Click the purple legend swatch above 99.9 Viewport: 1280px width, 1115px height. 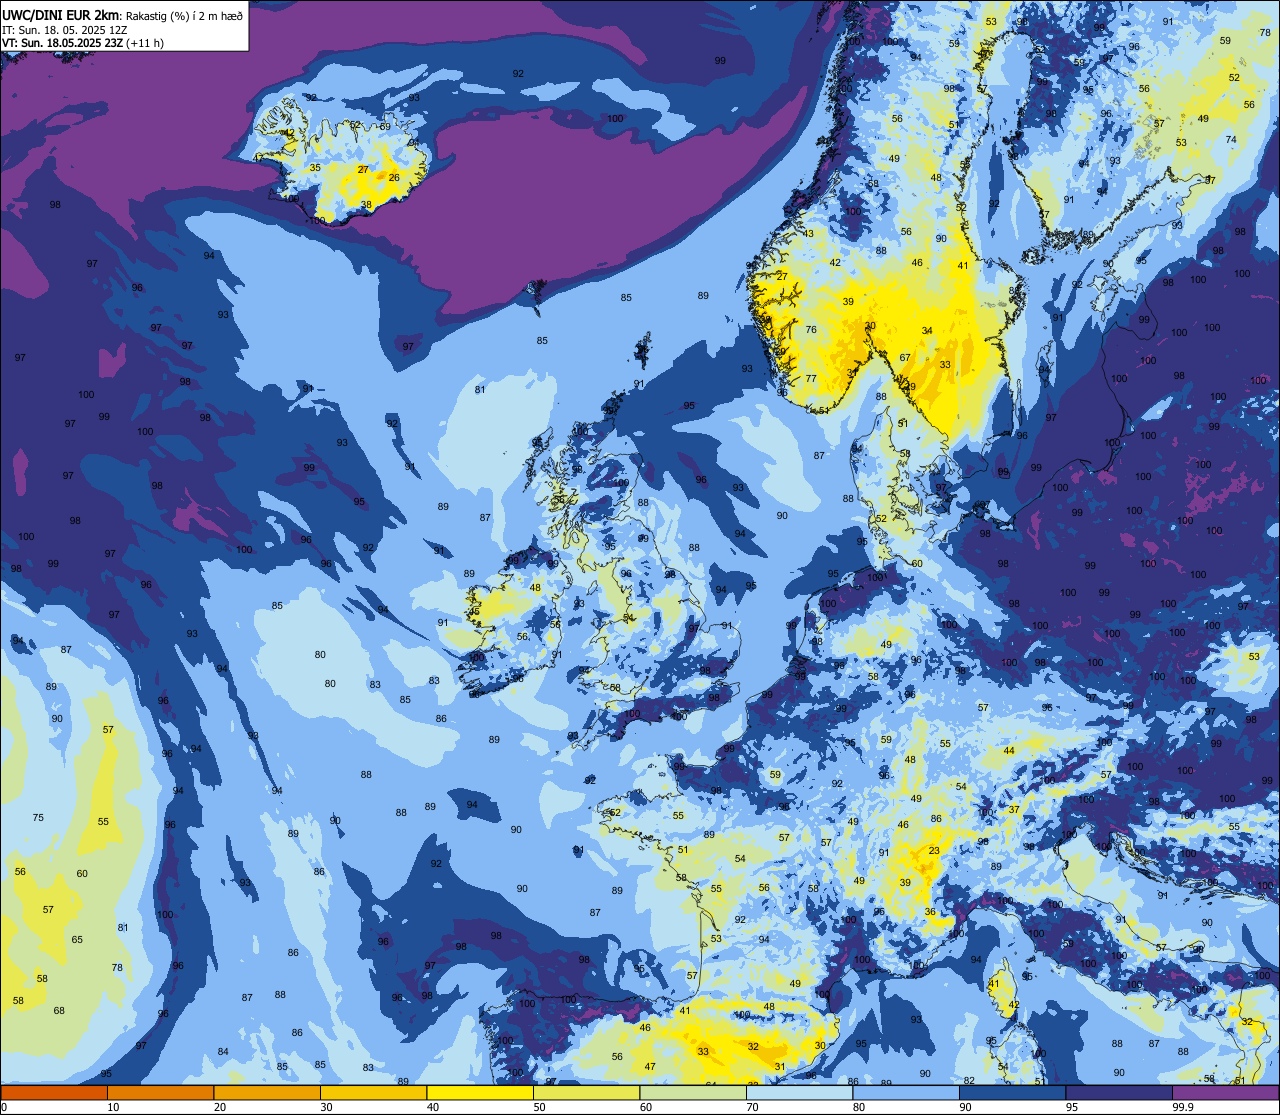pyautogui.click(x=1226, y=1092)
